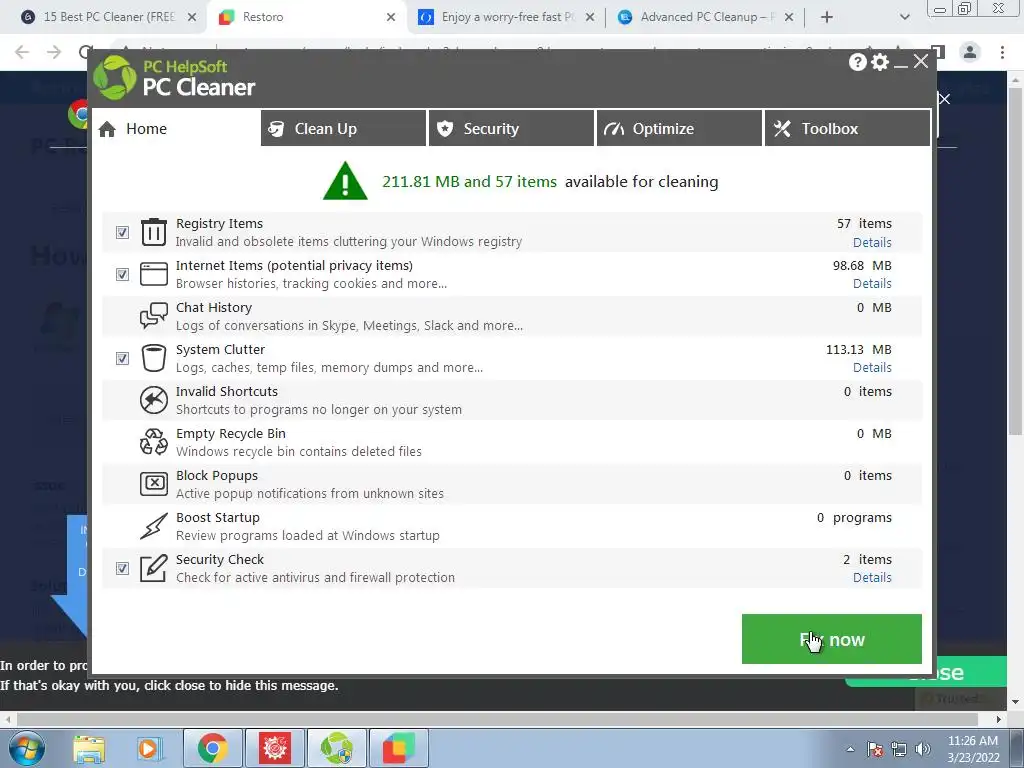Click the Chat History row title
Screen dimensions: 1024x768
click(214, 308)
